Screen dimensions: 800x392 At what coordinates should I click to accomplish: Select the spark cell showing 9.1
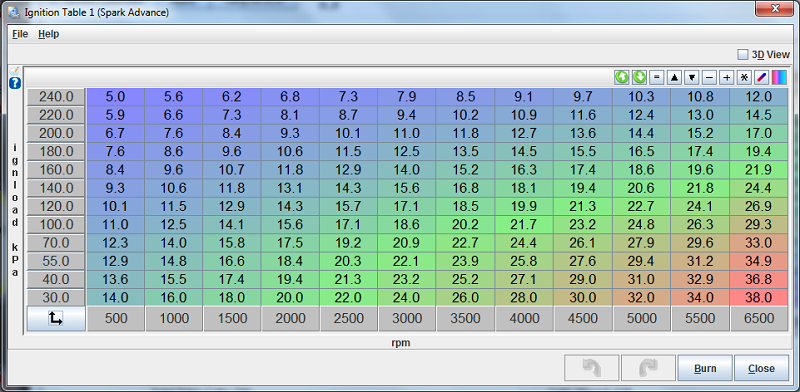(x=524, y=96)
